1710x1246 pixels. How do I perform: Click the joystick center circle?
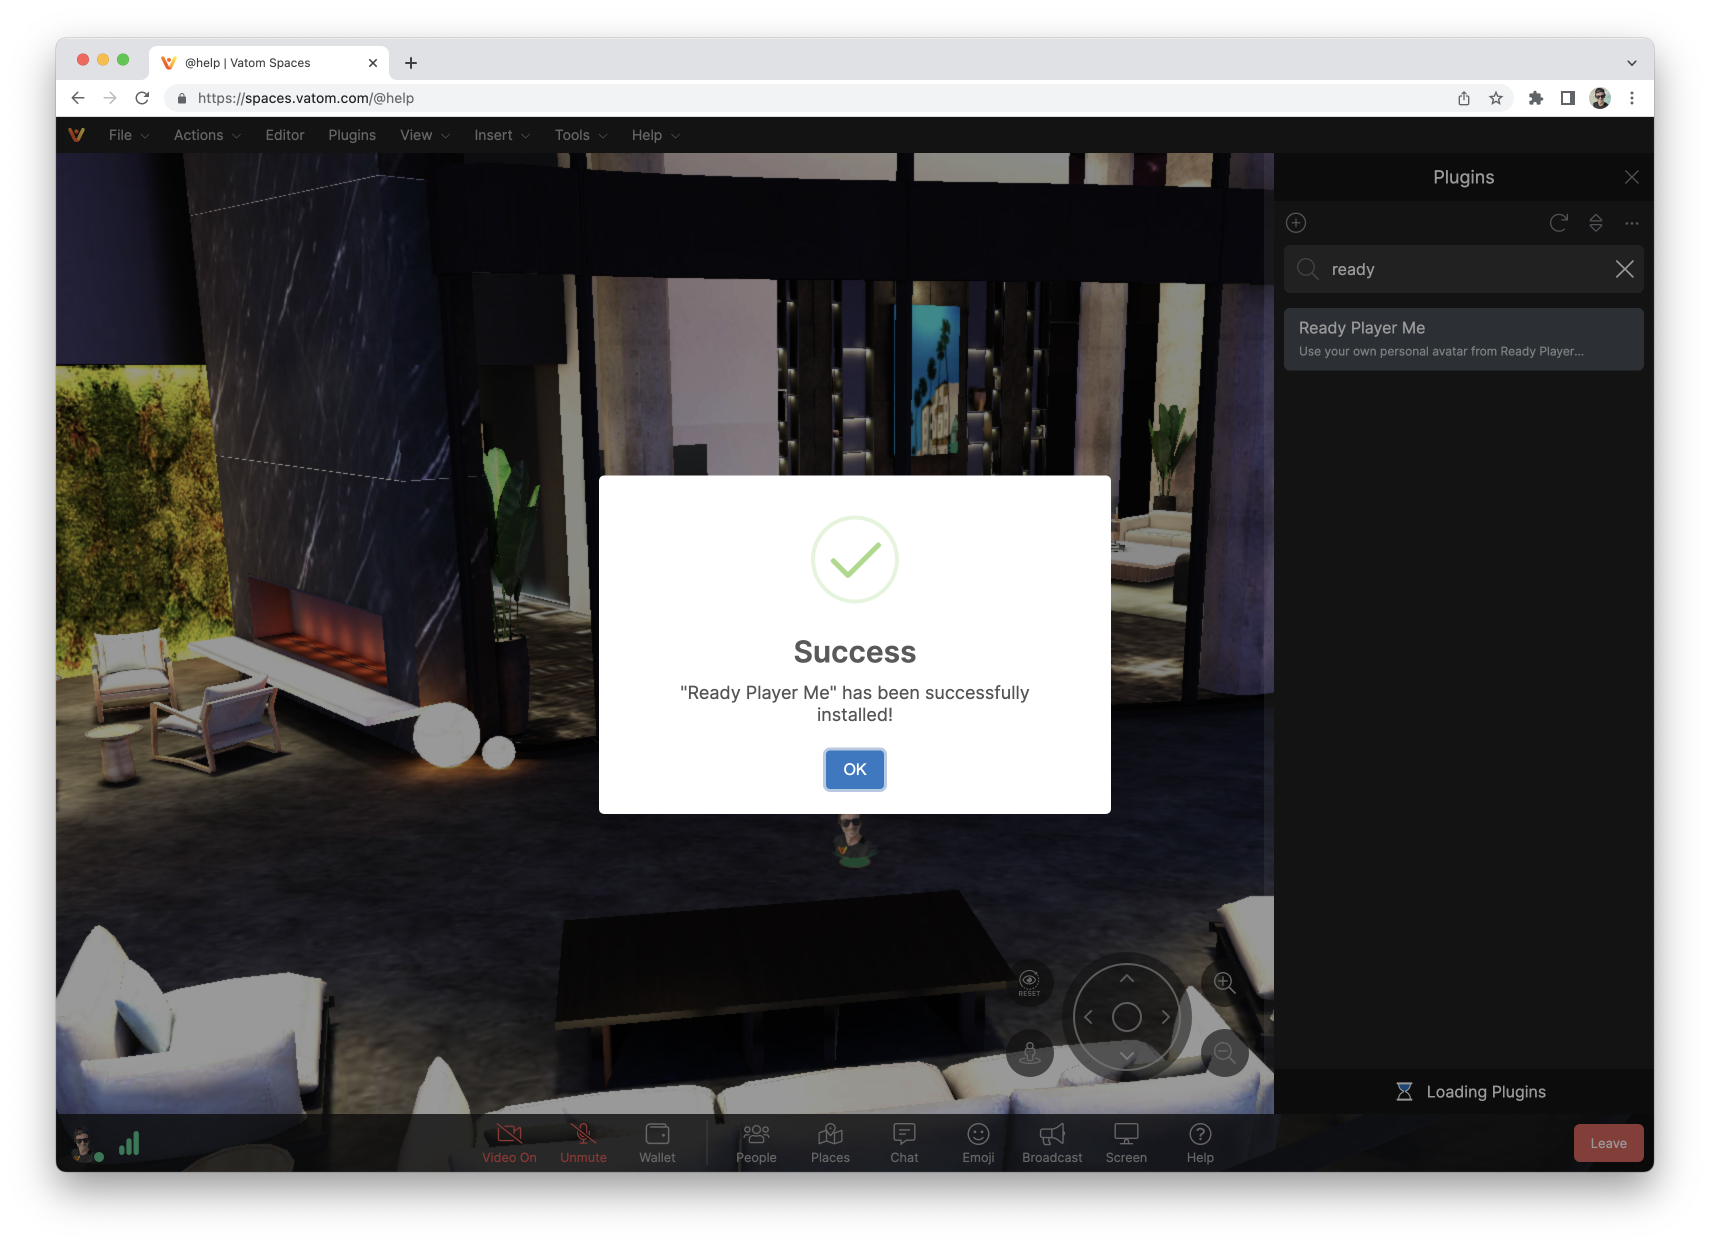point(1127,1017)
